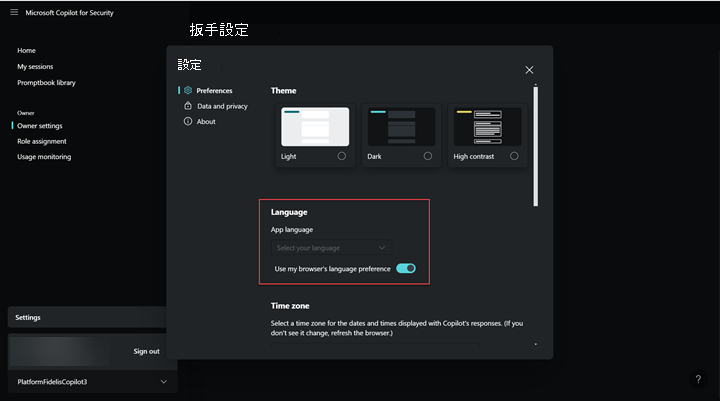Viewport: 720px width, 401px height.
Task: Click the Settings button in sidebar
Action: pos(87,317)
